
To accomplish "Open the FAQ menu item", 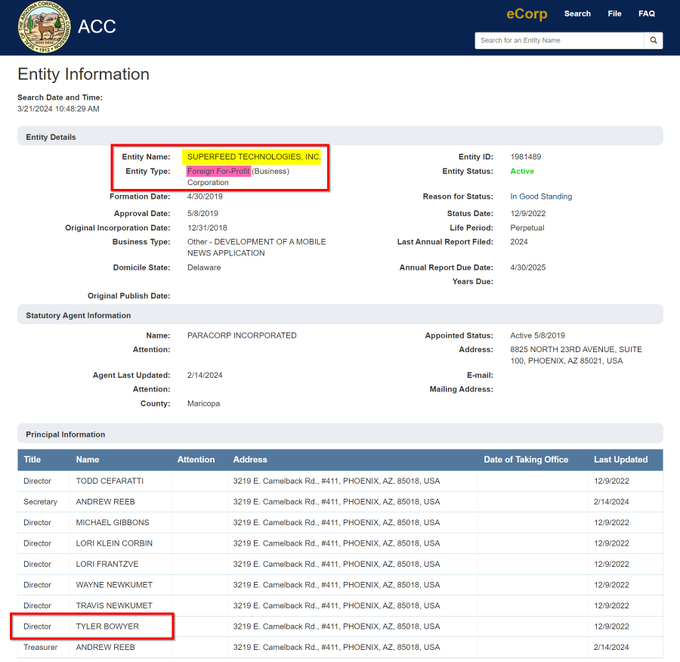I will coord(647,14).
